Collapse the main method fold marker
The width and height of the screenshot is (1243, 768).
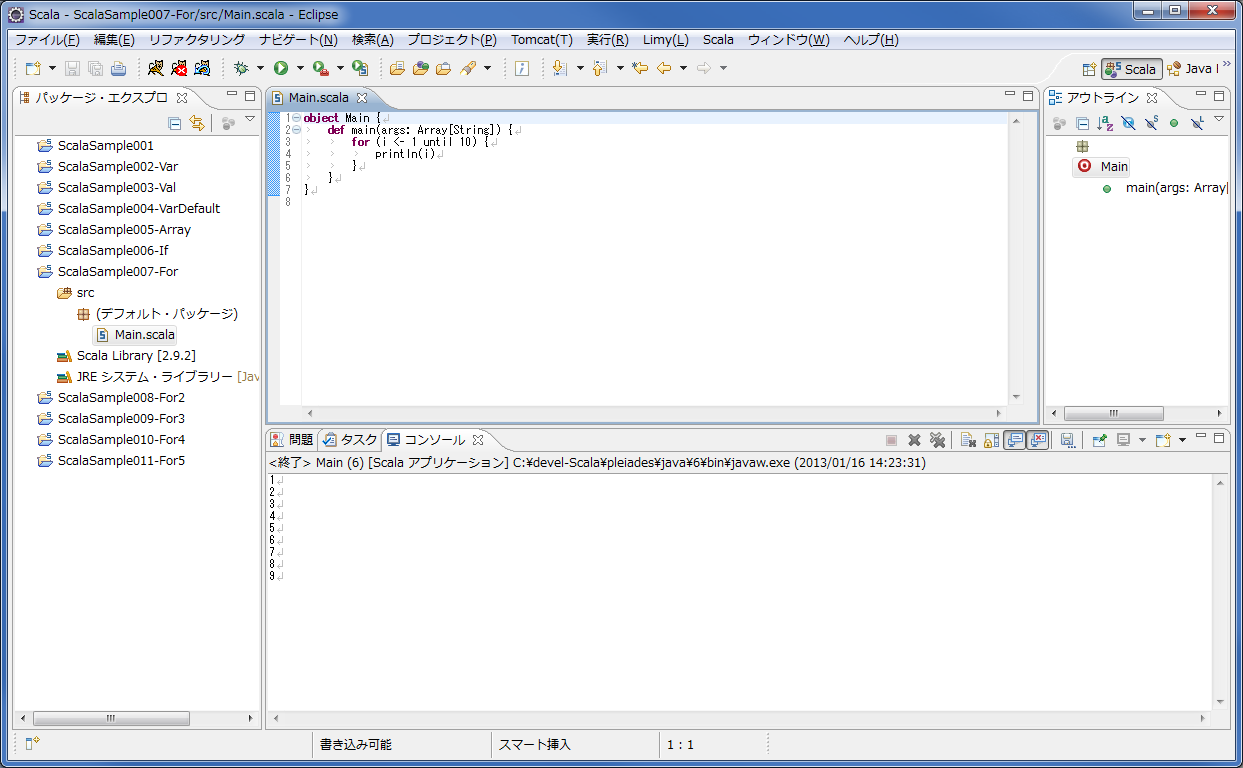point(297,130)
